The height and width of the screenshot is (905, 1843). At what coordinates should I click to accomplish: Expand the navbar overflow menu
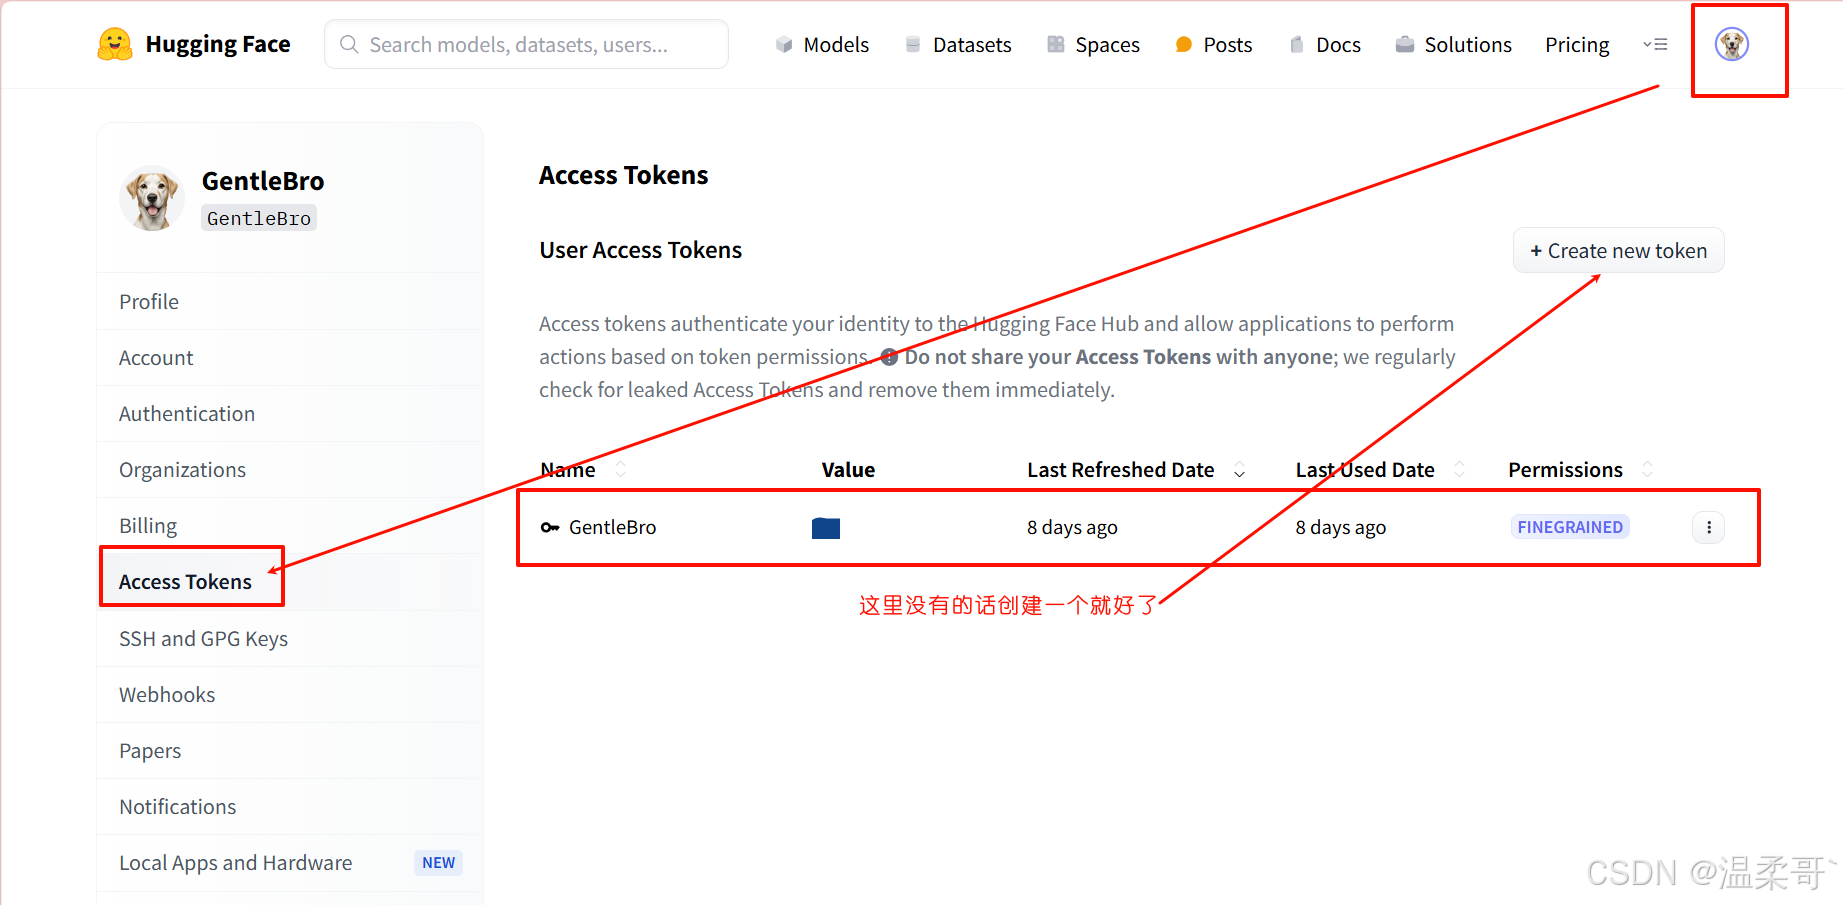point(1655,44)
